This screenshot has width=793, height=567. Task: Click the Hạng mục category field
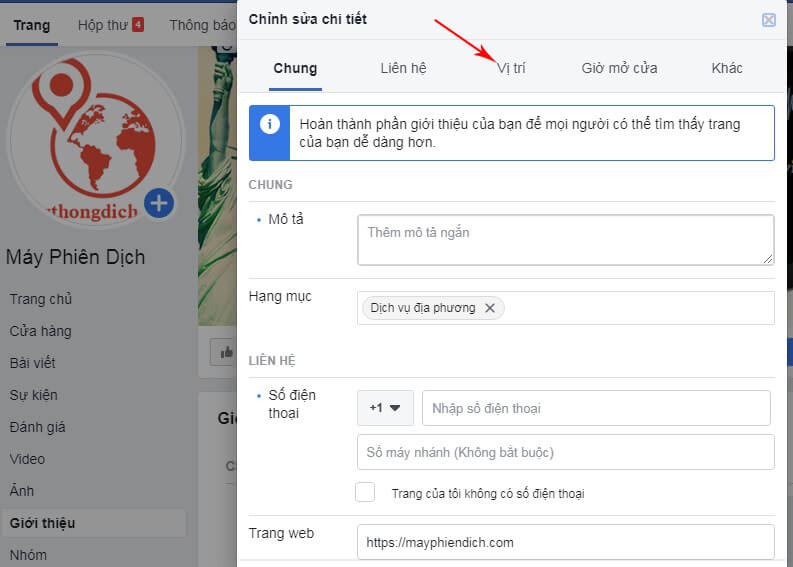[x=565, y=308]
